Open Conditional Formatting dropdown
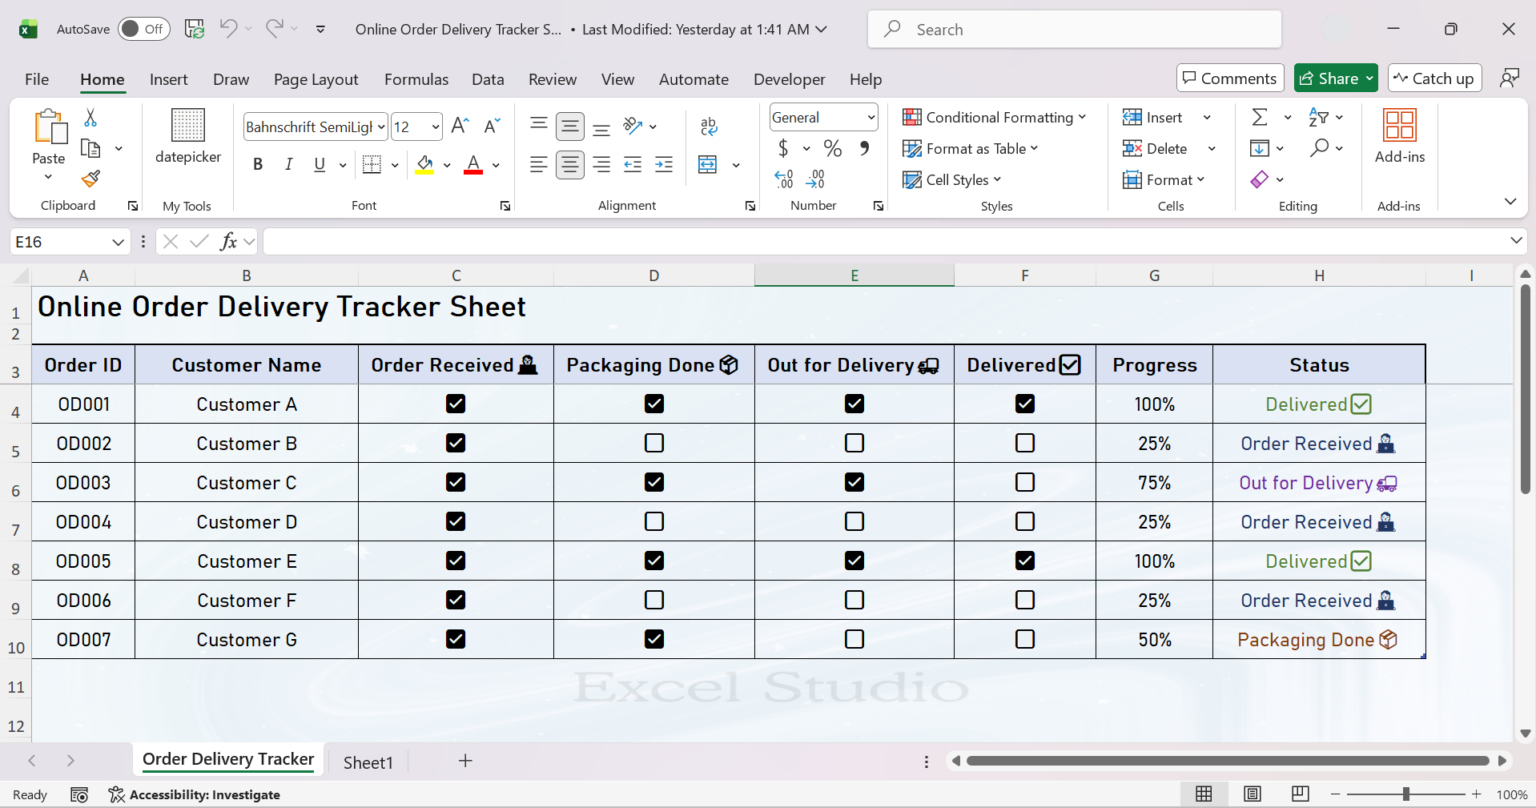The image size is (1536, 808). pyautogui.click(x=994, y=117)
